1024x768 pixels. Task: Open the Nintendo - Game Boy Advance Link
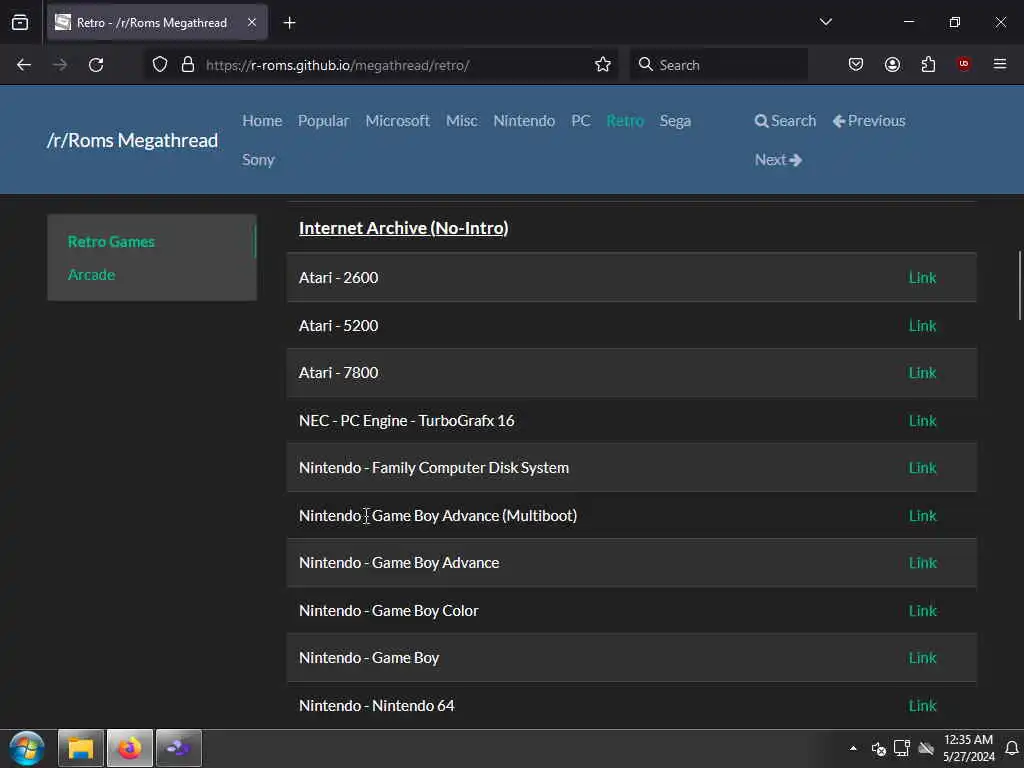tap(922, 563)
